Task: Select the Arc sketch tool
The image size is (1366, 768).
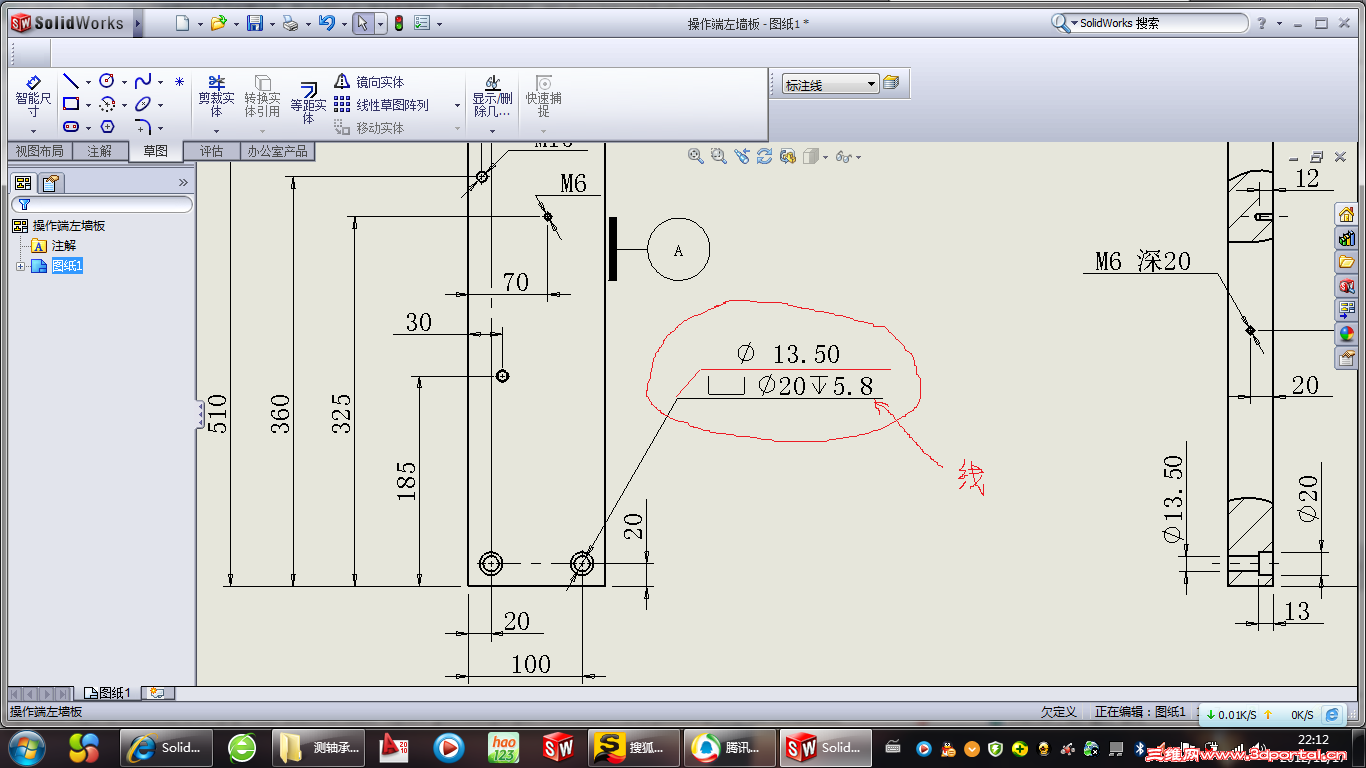Action: 107,104
